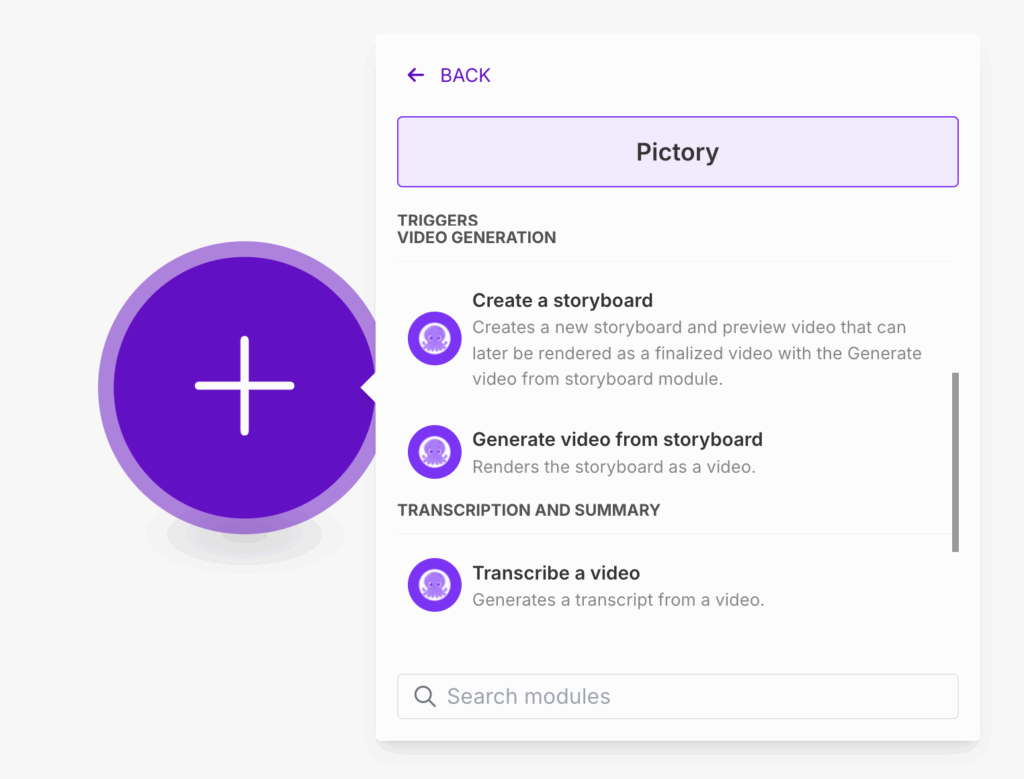Click the TRIGGERS section heading
Image resolution: width=1024 pixels, height=779 pixels.
pyautogui.click(x=438, y=220)
